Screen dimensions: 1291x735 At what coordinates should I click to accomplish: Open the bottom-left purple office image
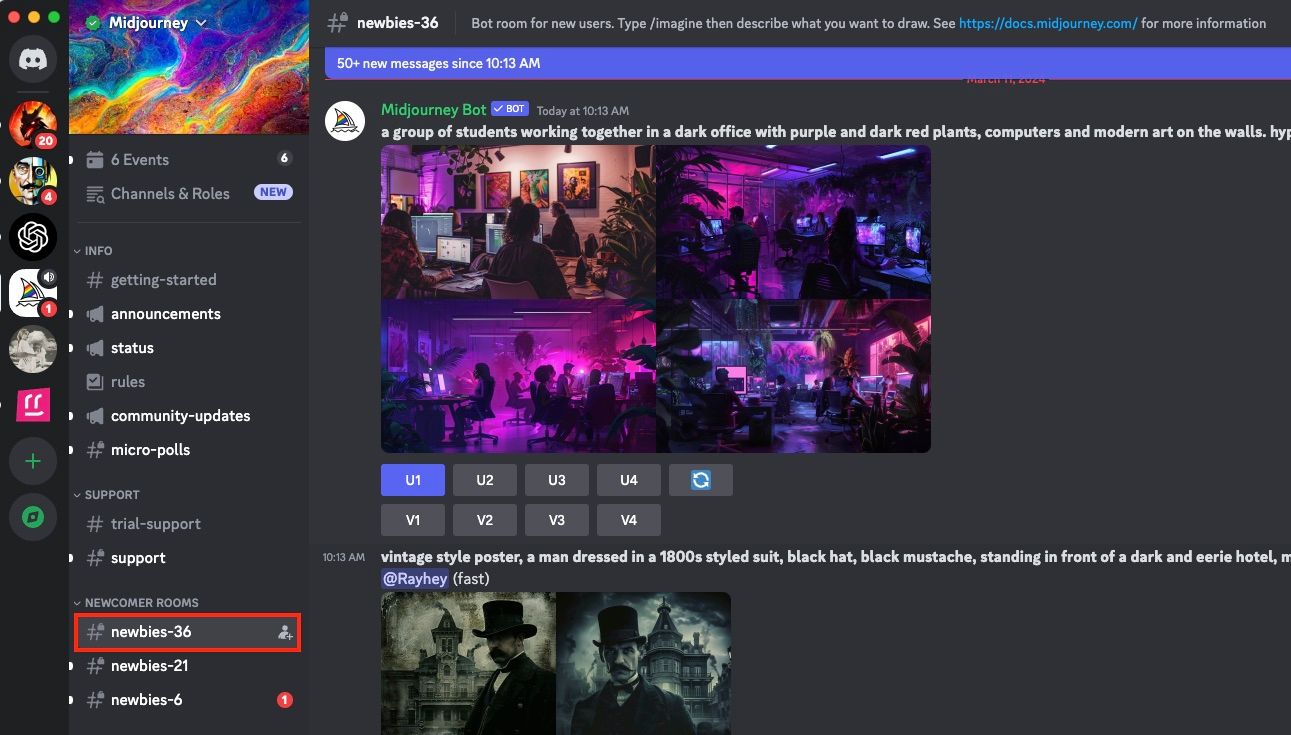(x=518, y=377)
